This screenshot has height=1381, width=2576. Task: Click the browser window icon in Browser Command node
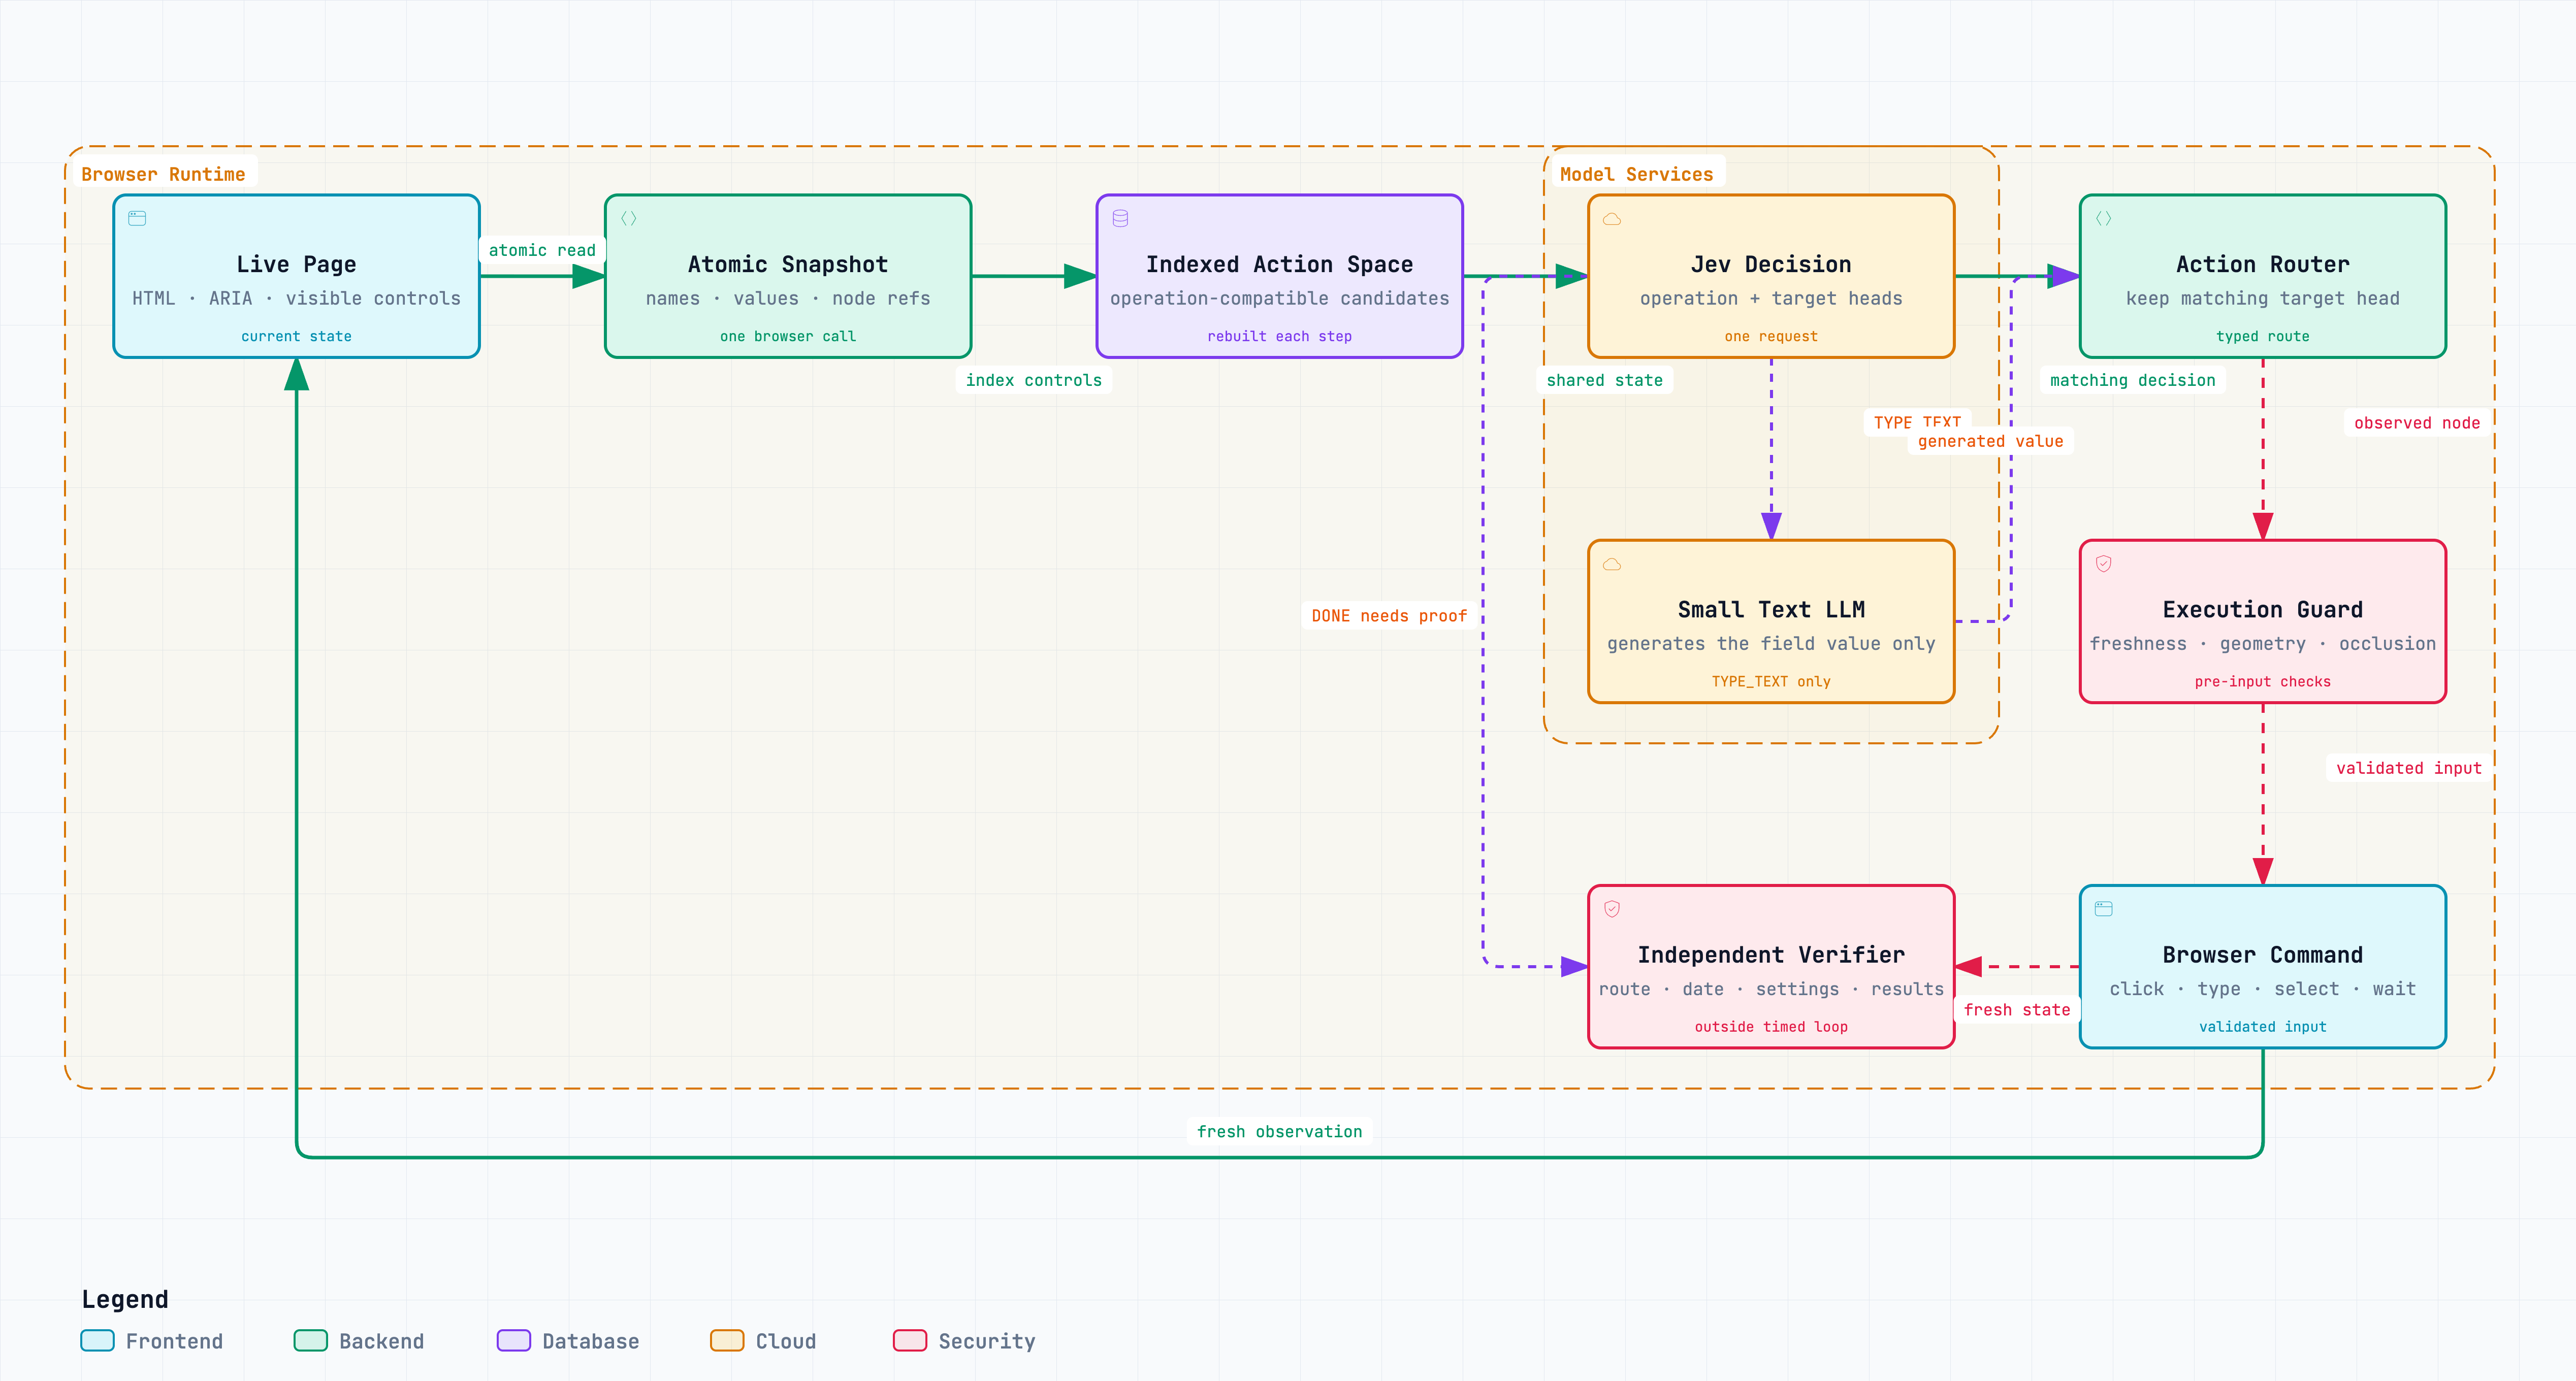point(2104,909)
